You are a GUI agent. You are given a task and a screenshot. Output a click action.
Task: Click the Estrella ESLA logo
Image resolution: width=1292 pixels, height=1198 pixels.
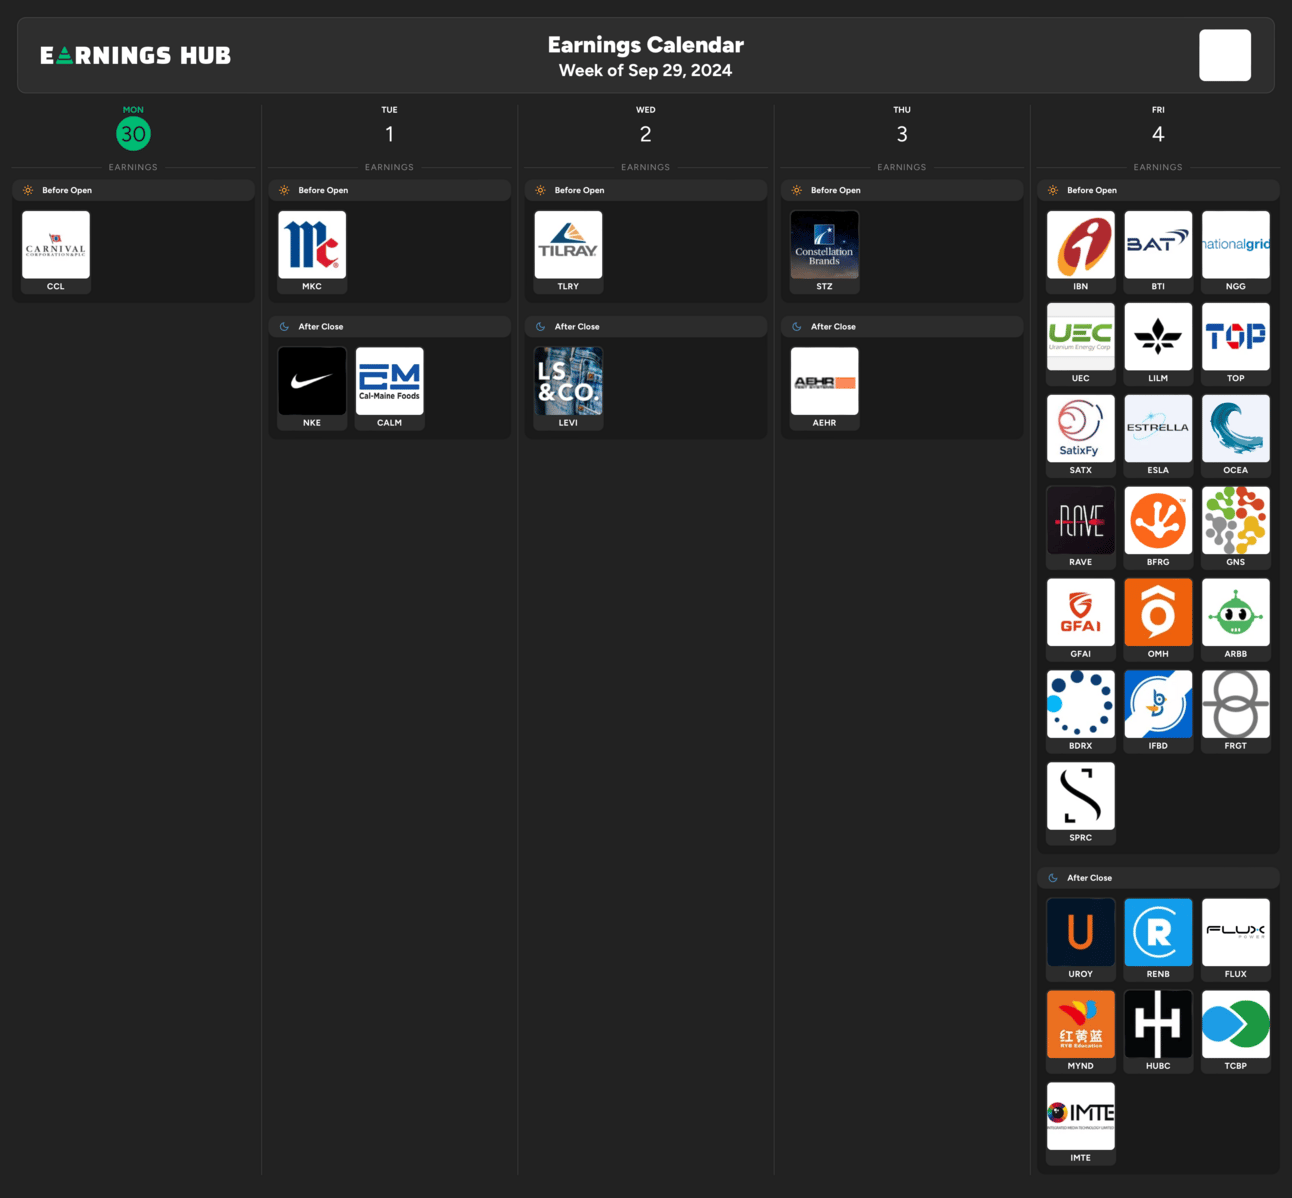[1158, 428]
